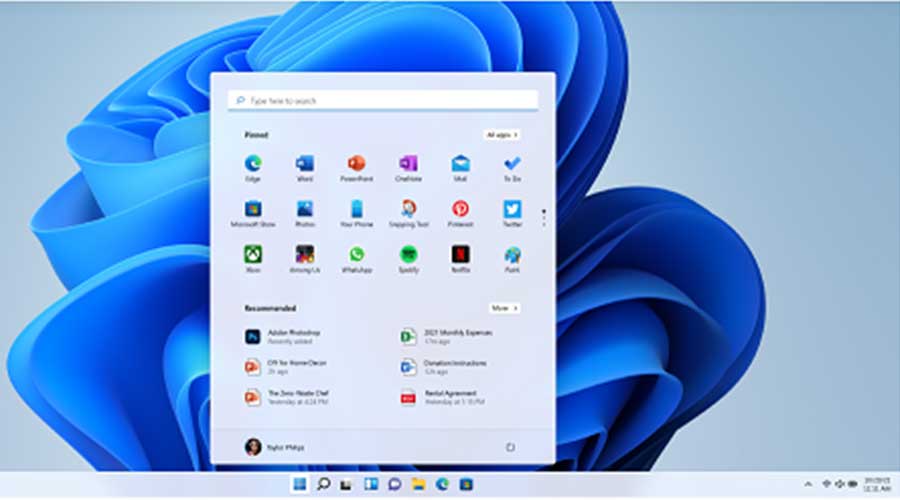Screen dimensions: 900x500
Task: Launch Word from pinned apps
Action: coord(305,168)
